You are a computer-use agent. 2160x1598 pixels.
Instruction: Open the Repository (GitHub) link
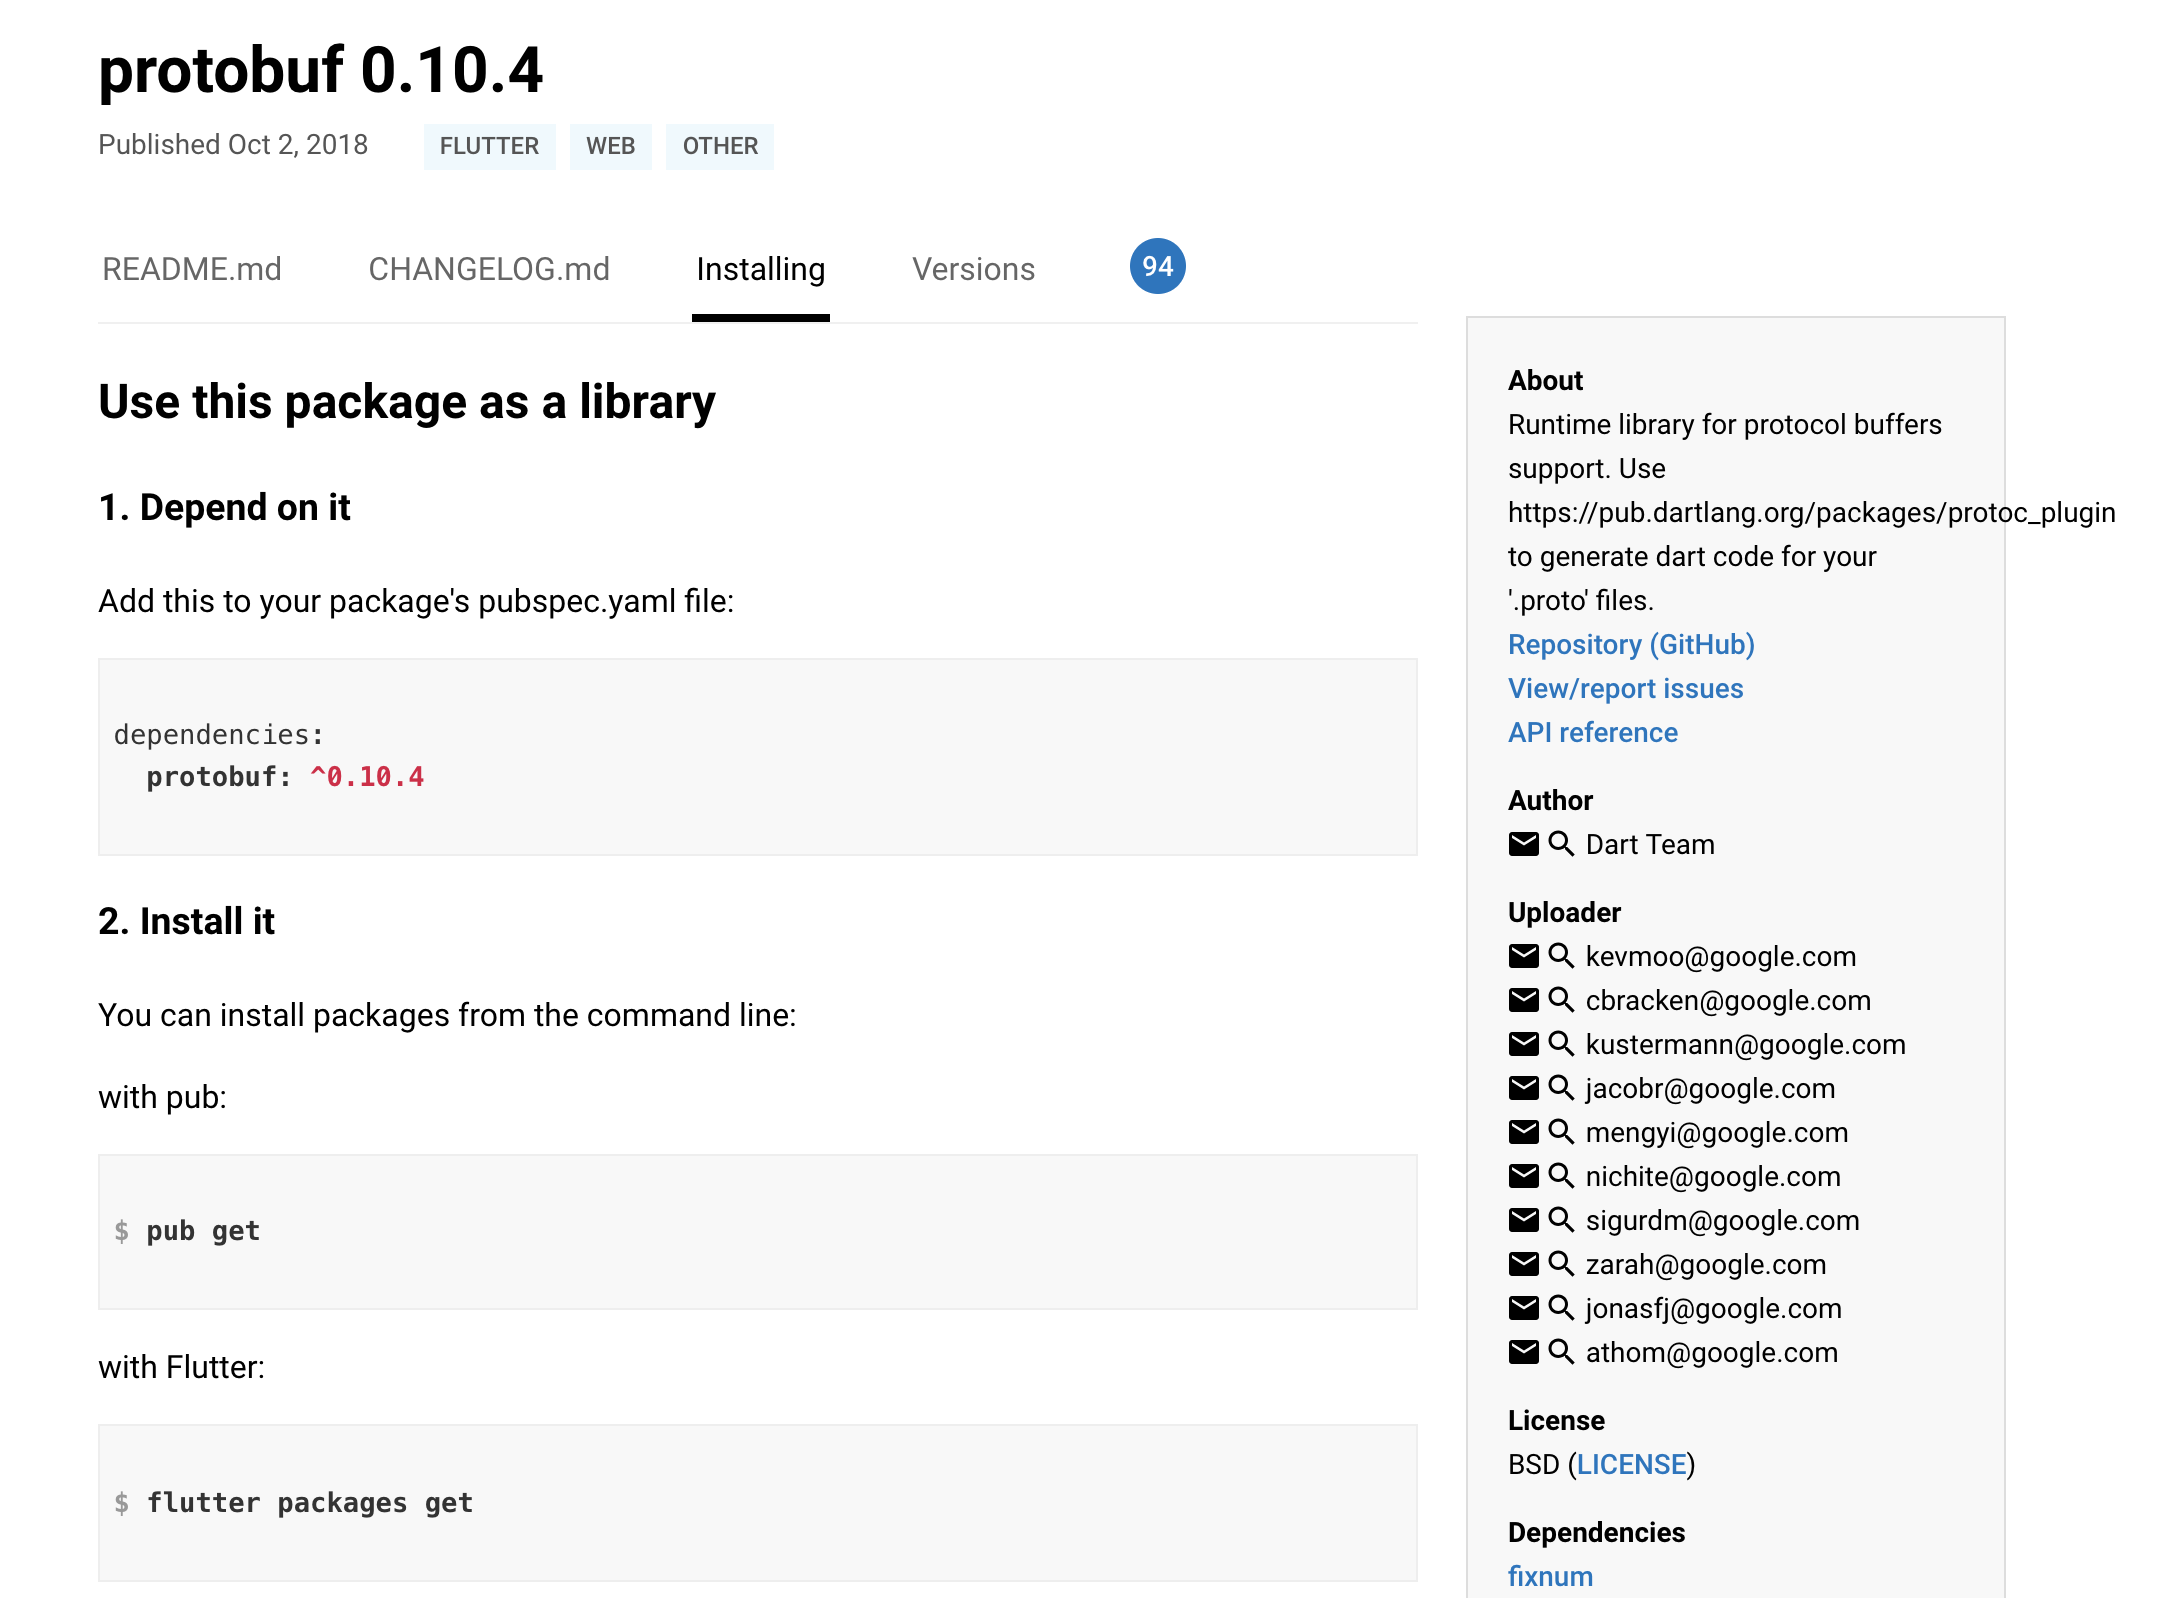[1631, 645]
